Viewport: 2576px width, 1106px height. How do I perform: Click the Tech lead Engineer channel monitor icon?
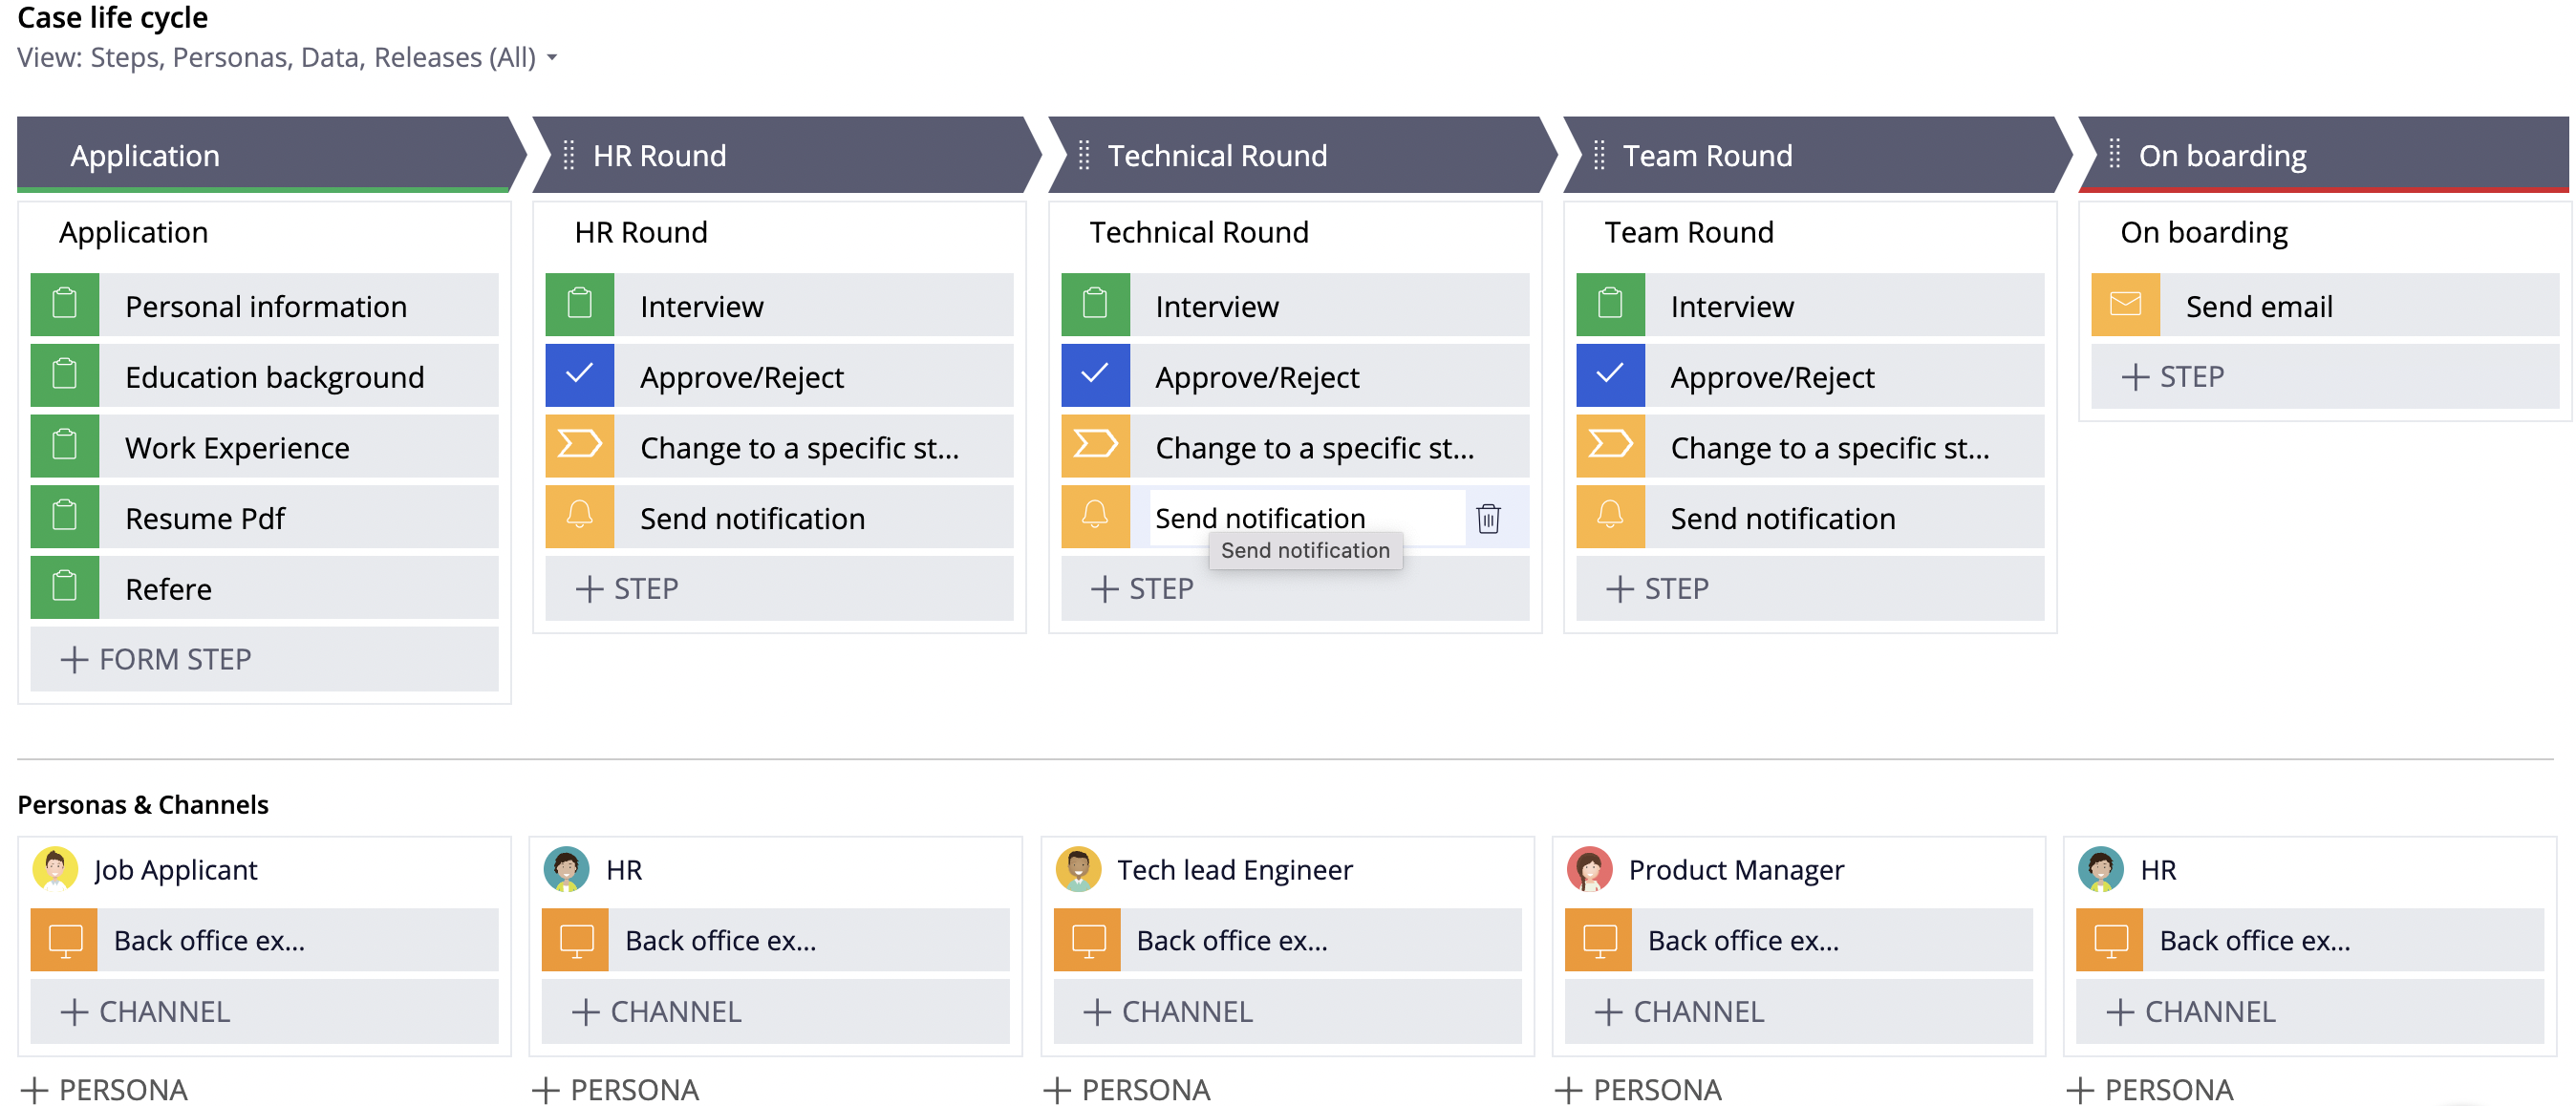point(1088,940)
